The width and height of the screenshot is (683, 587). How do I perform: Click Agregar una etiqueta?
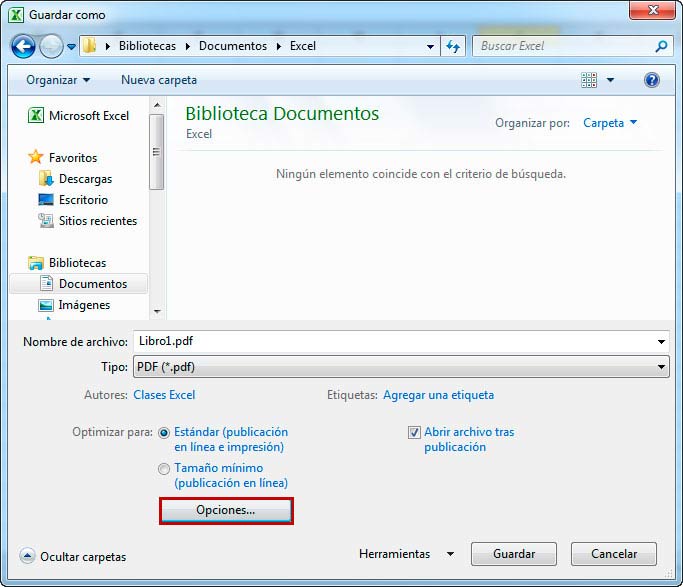[438, 395]
